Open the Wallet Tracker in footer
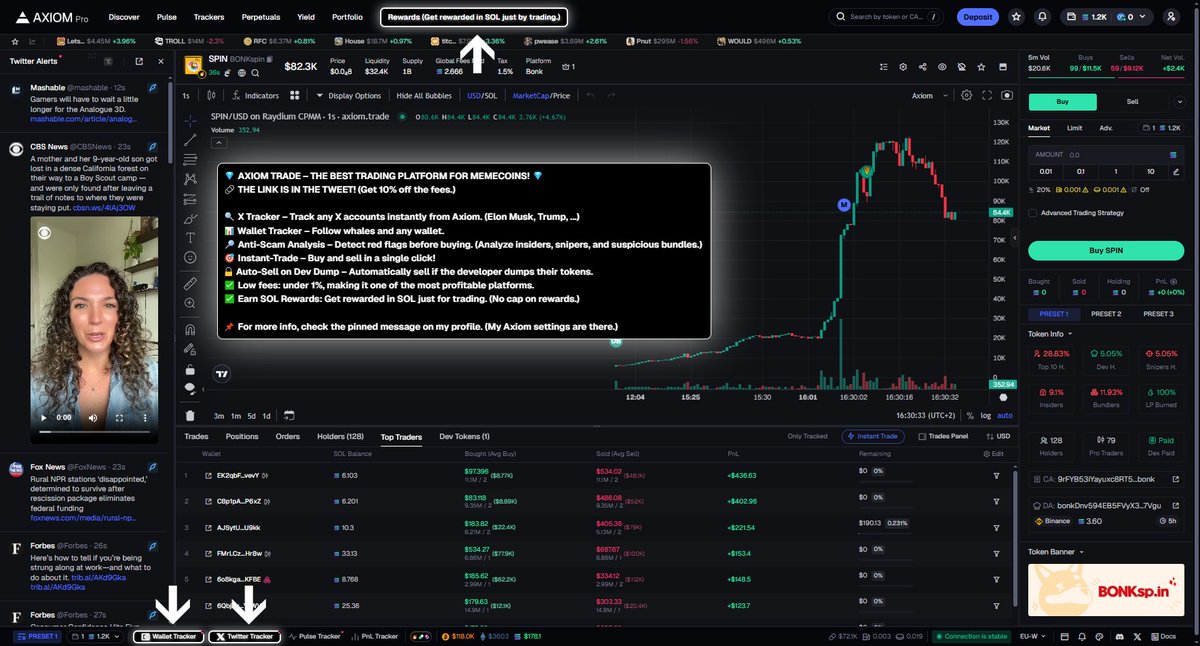Viewport: 1200px width, 646px height. (x=169, y=636)
